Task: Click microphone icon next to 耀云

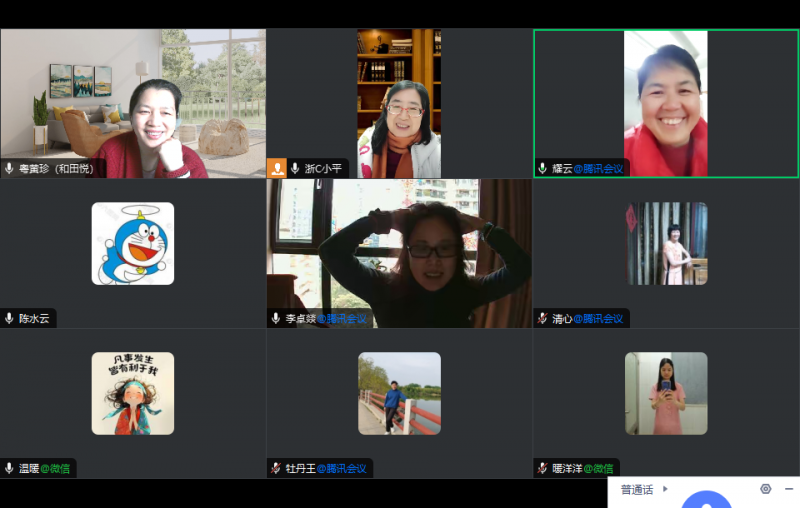Action: coord(543,169)
